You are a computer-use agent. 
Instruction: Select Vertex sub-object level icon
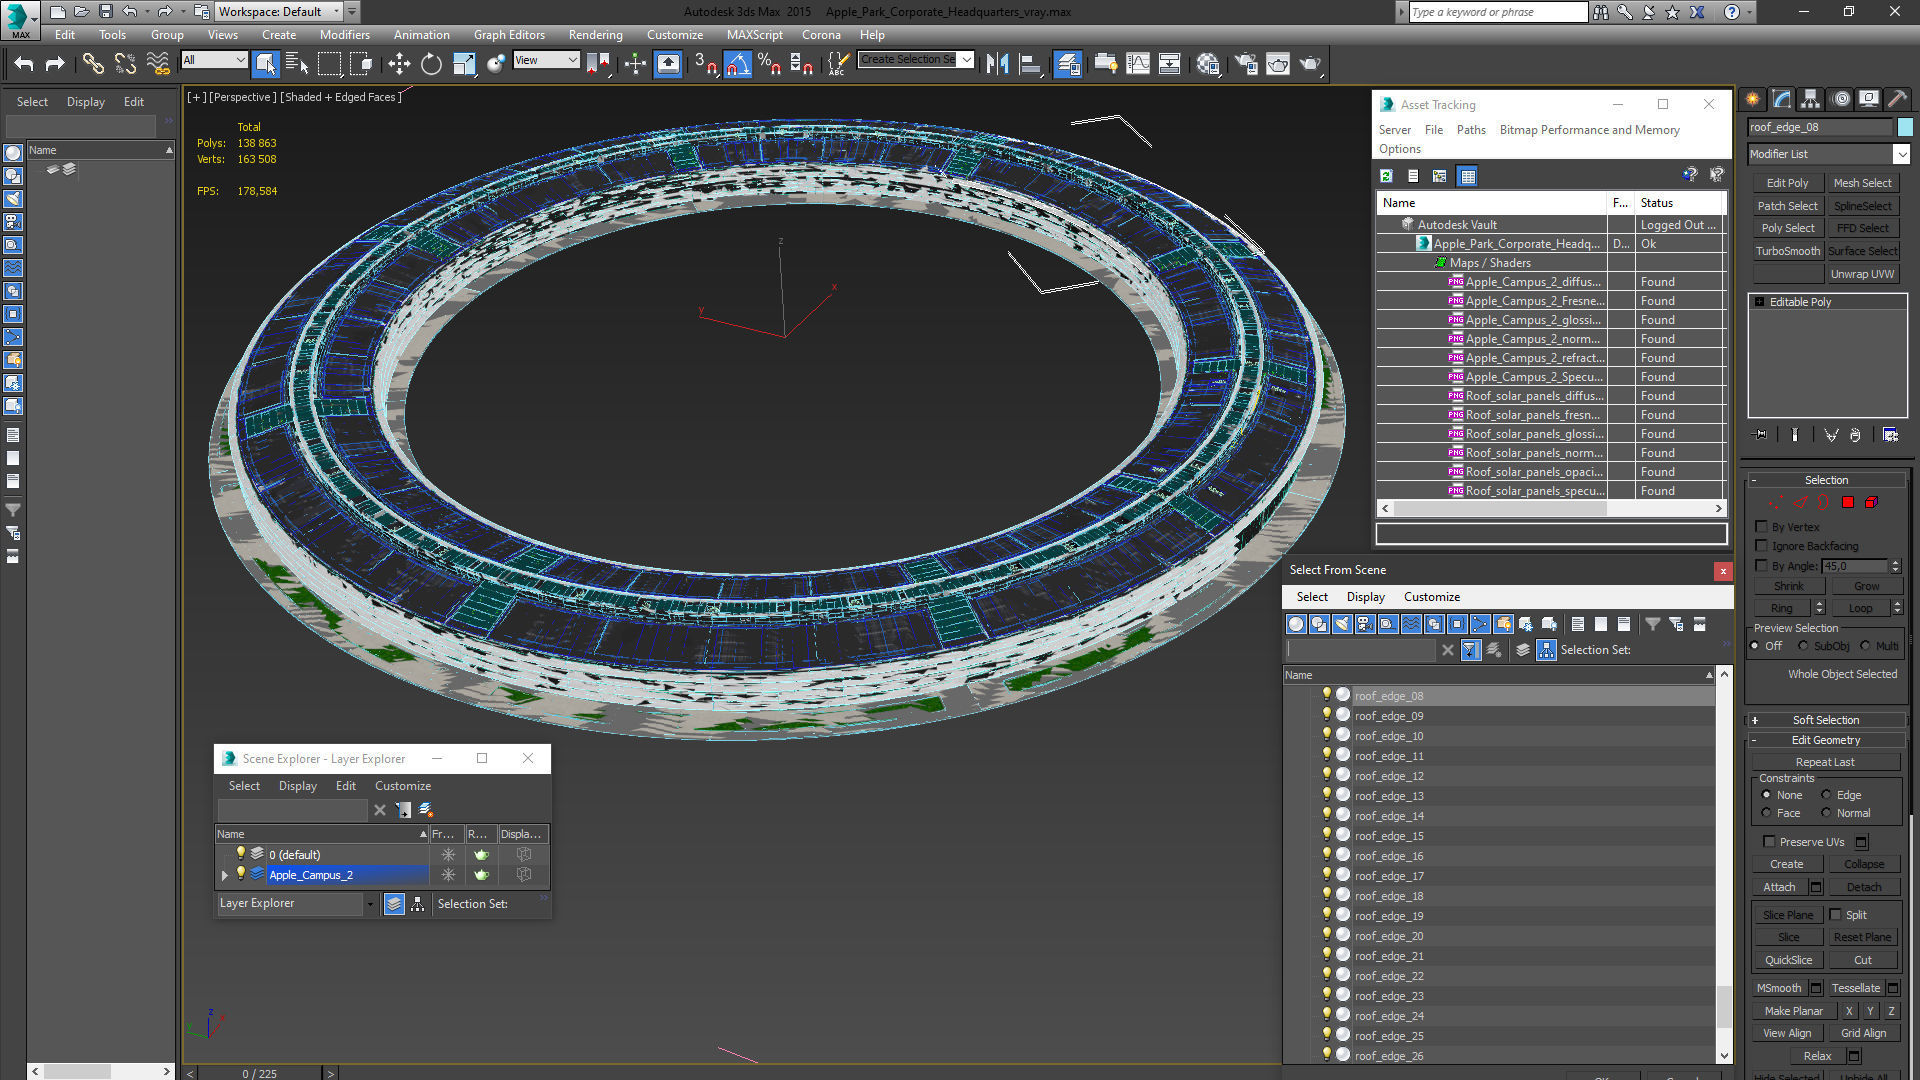click(1776, 502)
